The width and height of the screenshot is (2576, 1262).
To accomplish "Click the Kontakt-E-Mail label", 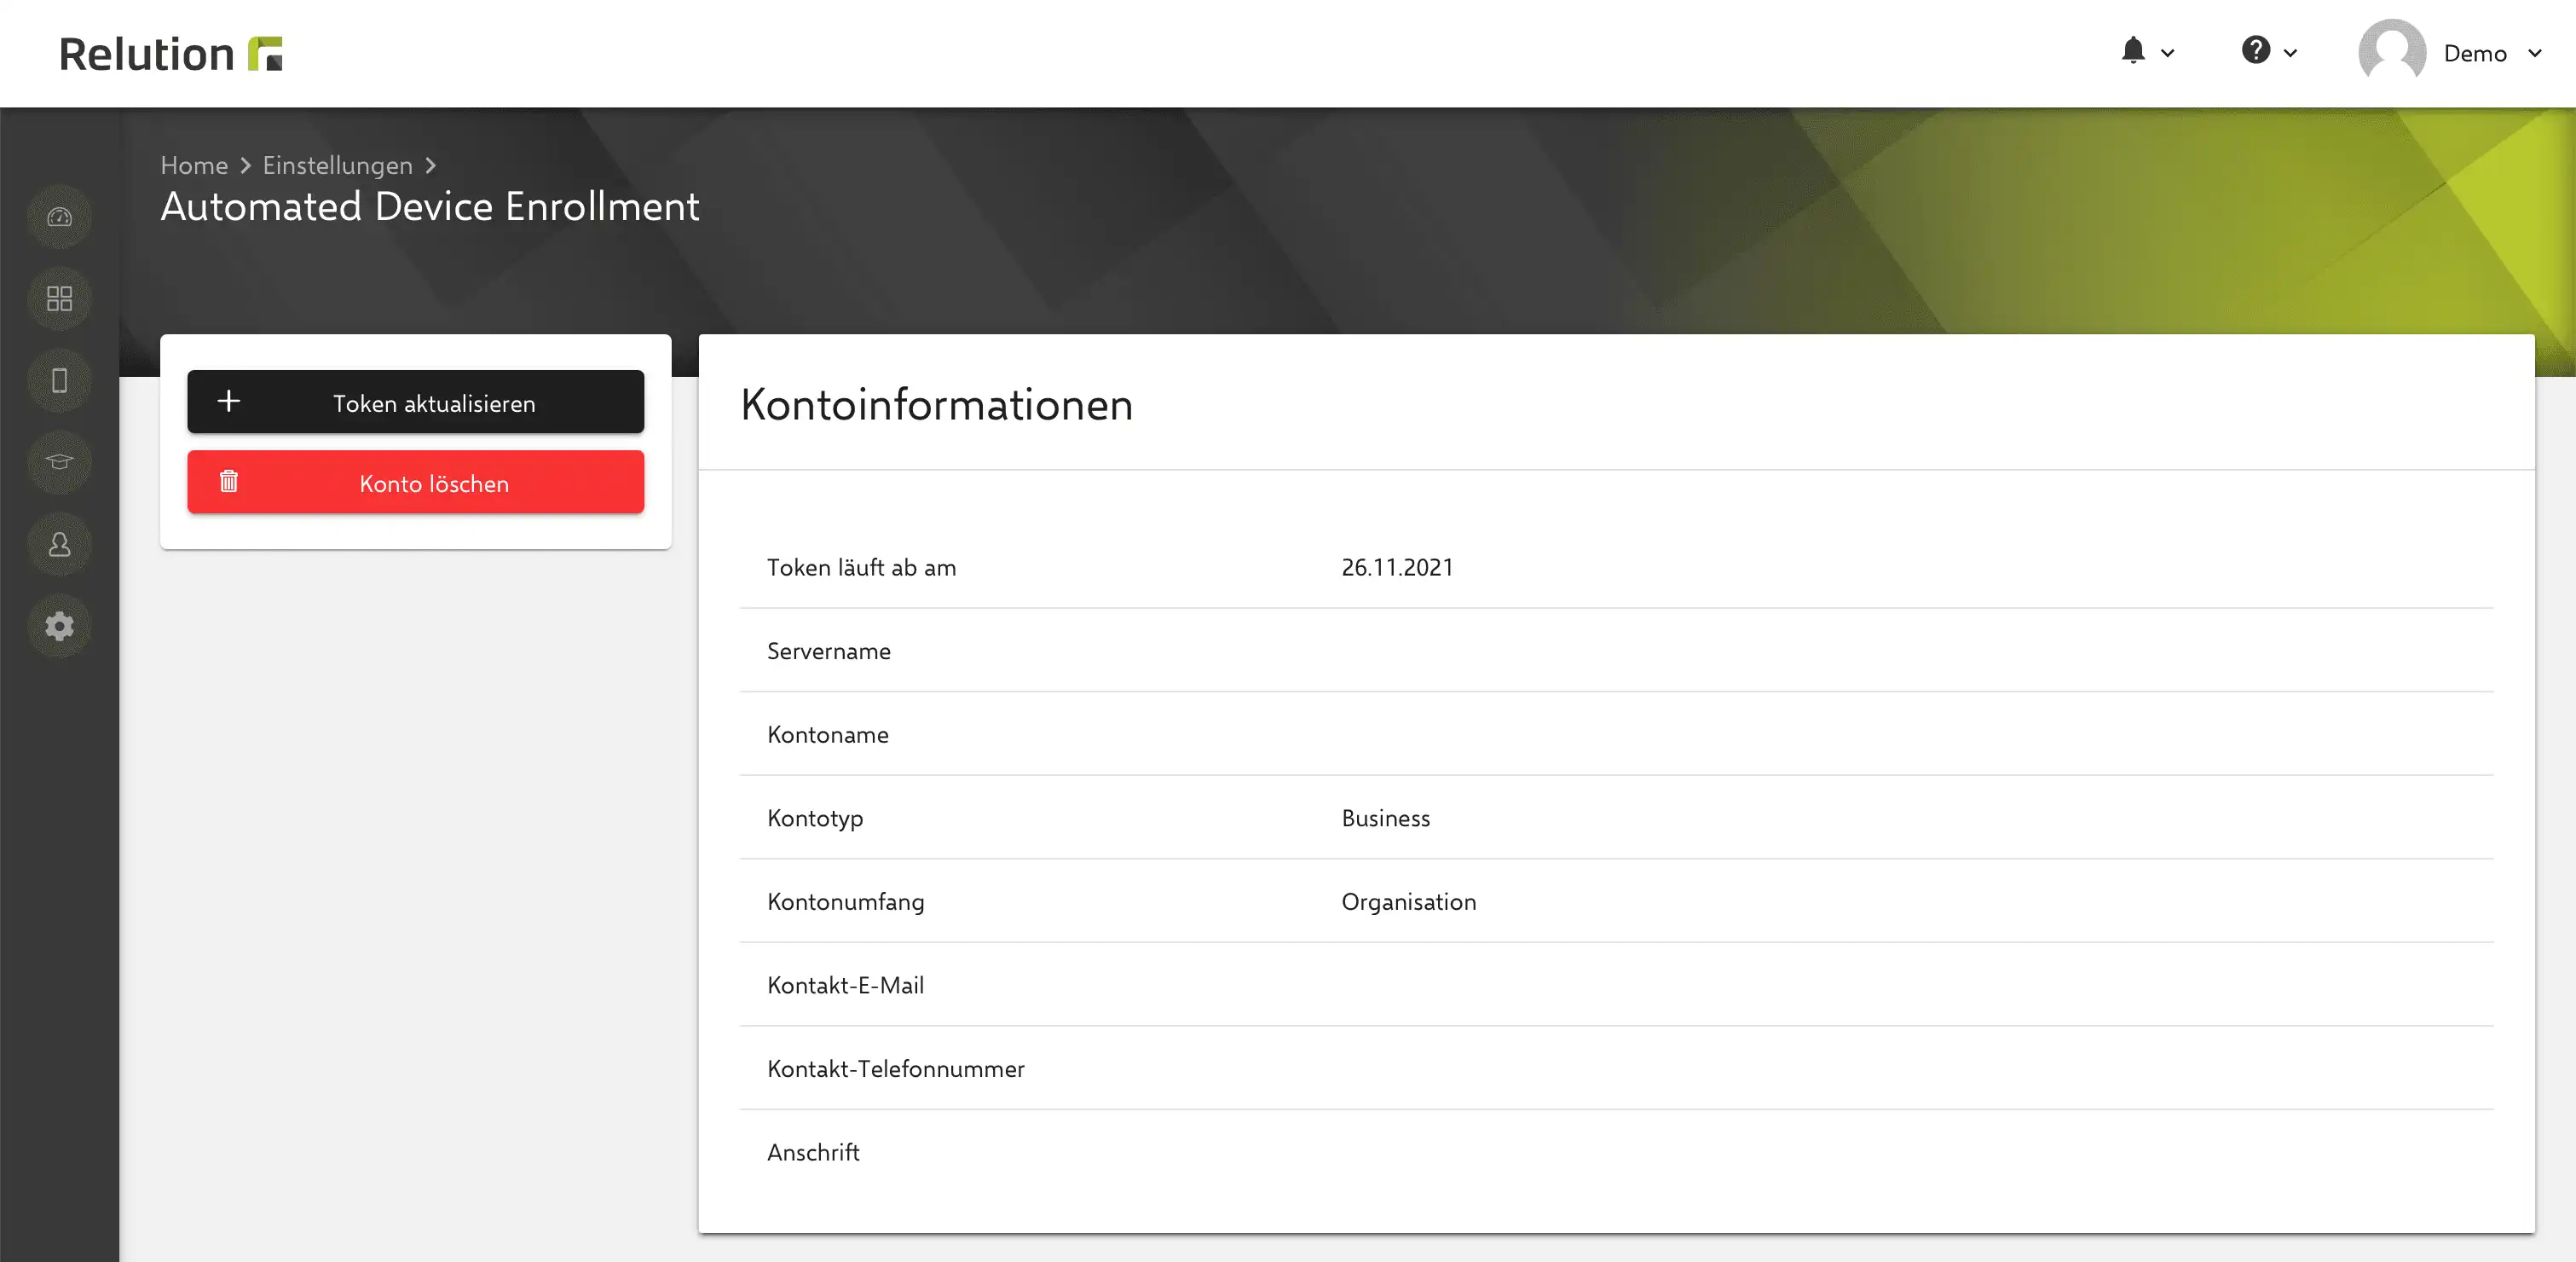I will pyautogui.click(x=845, y=985).
